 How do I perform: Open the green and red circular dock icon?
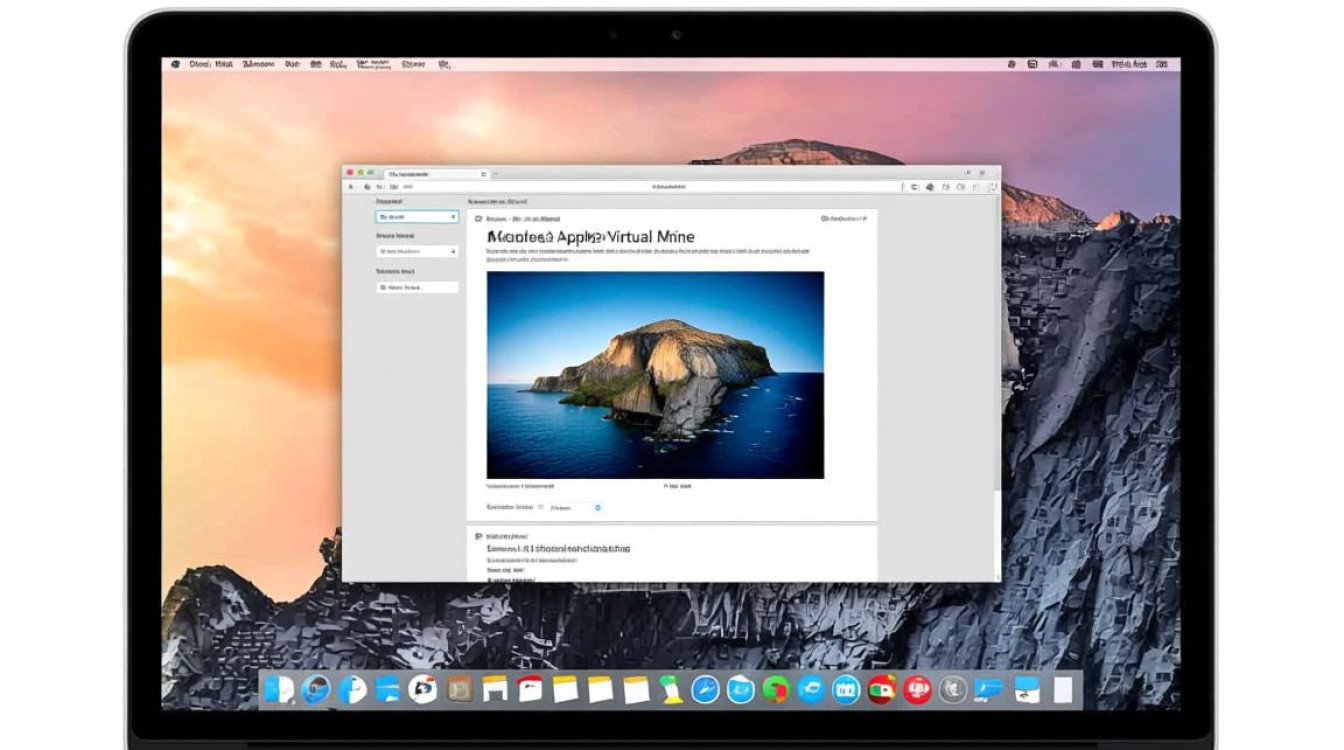click(x=775, y=689)
